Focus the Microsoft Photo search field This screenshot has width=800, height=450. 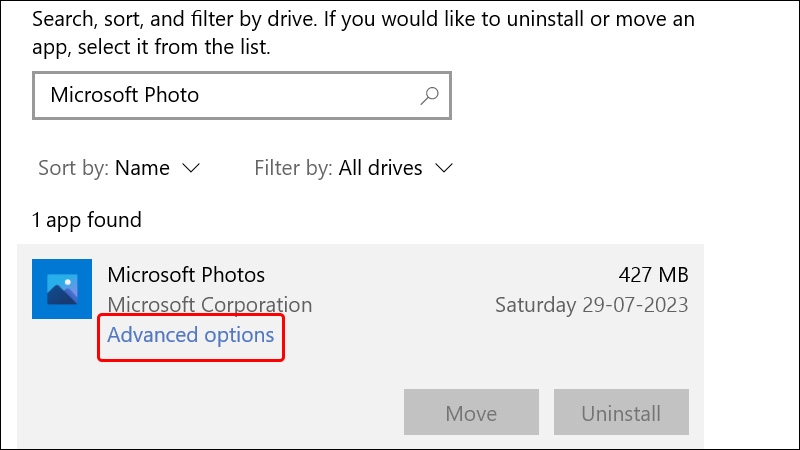(x=242, y=95)
